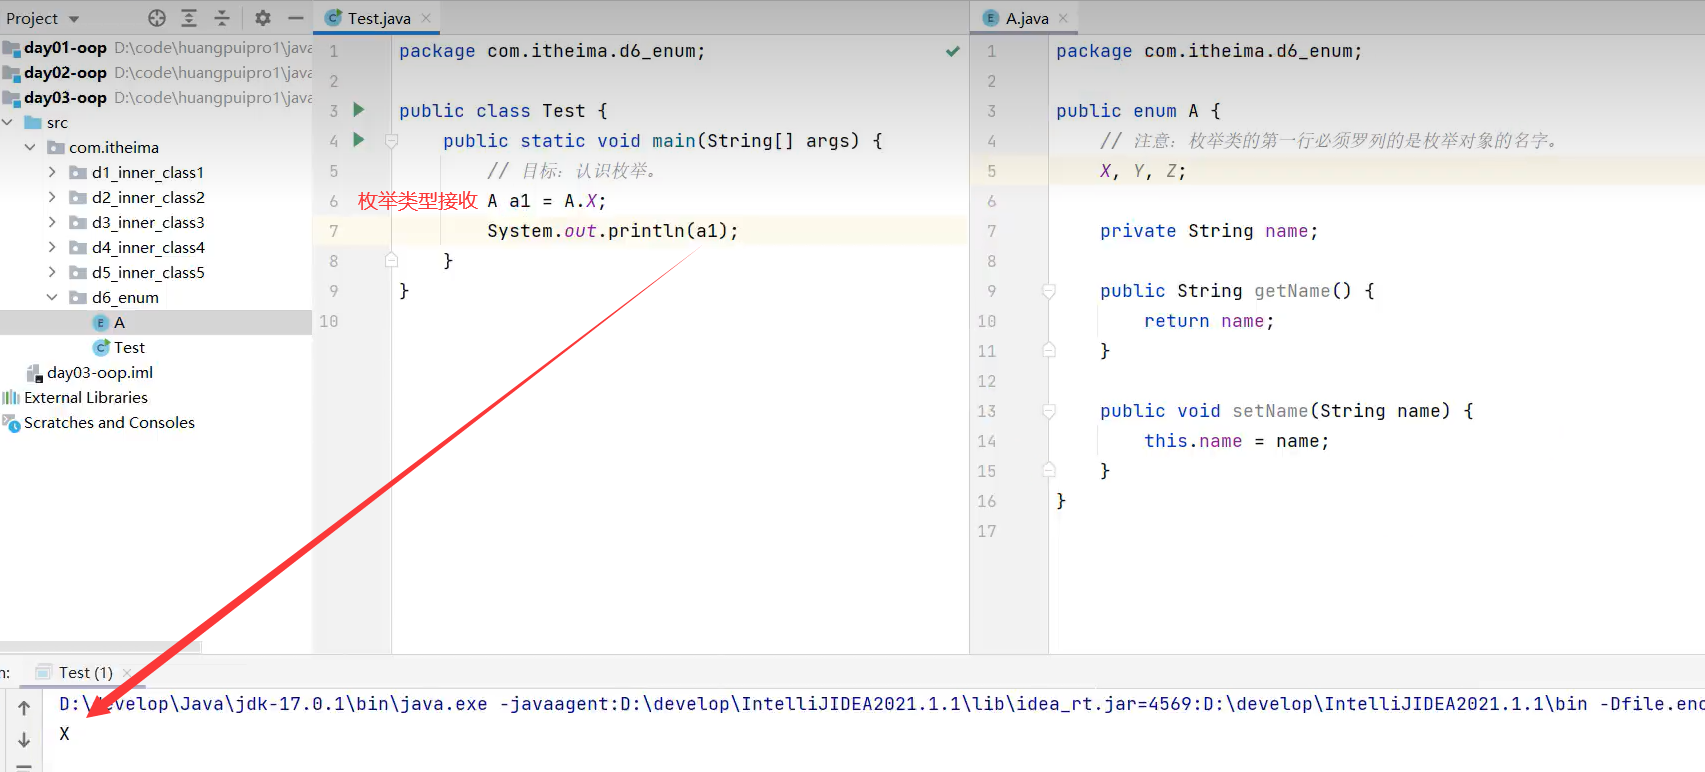
Task: Click run gutter arrow beside main method
Action: click(x=359, y=140)
